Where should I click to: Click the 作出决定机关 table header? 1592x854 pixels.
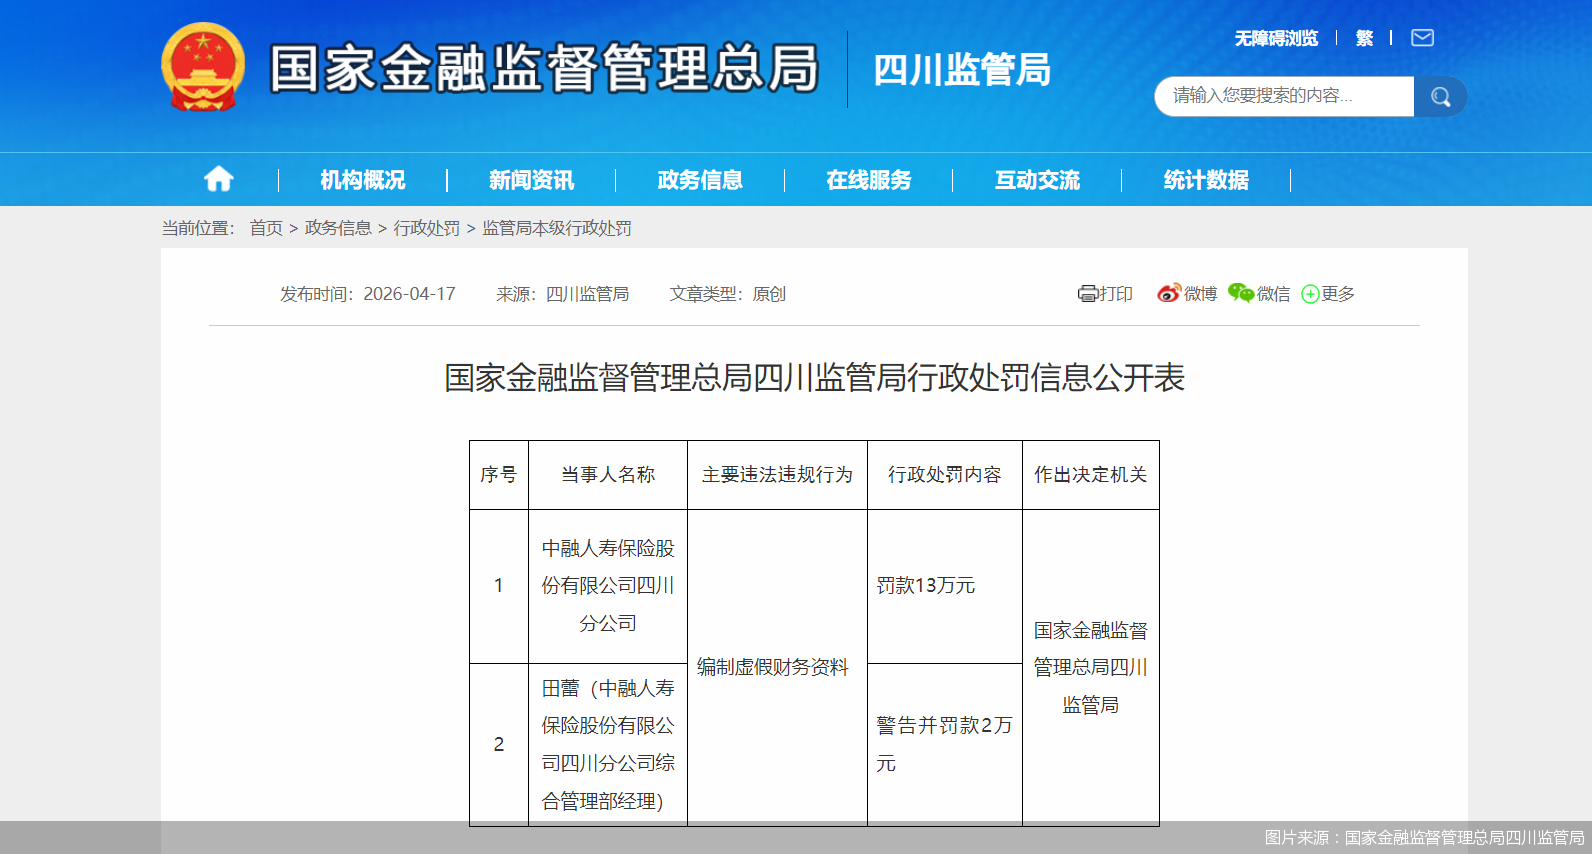(x=1091, y=475)
